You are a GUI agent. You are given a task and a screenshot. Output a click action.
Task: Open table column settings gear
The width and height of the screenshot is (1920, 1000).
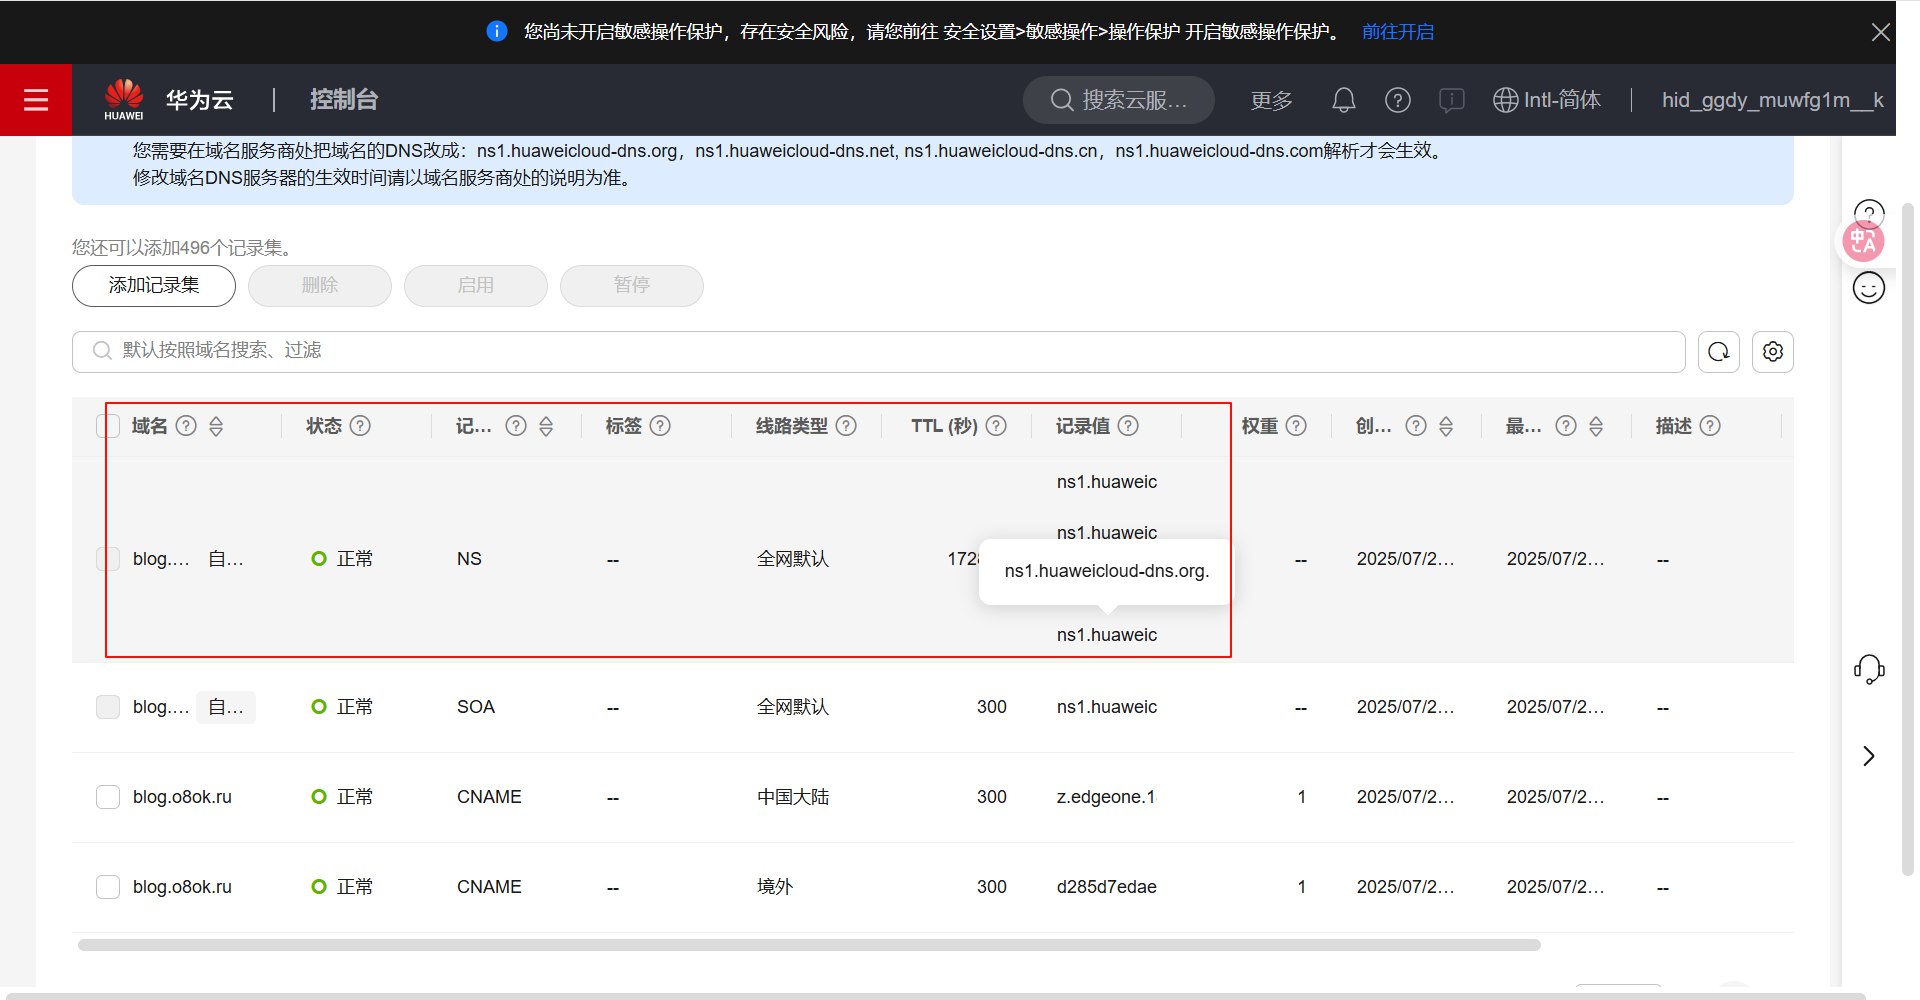pos(1772,352)
